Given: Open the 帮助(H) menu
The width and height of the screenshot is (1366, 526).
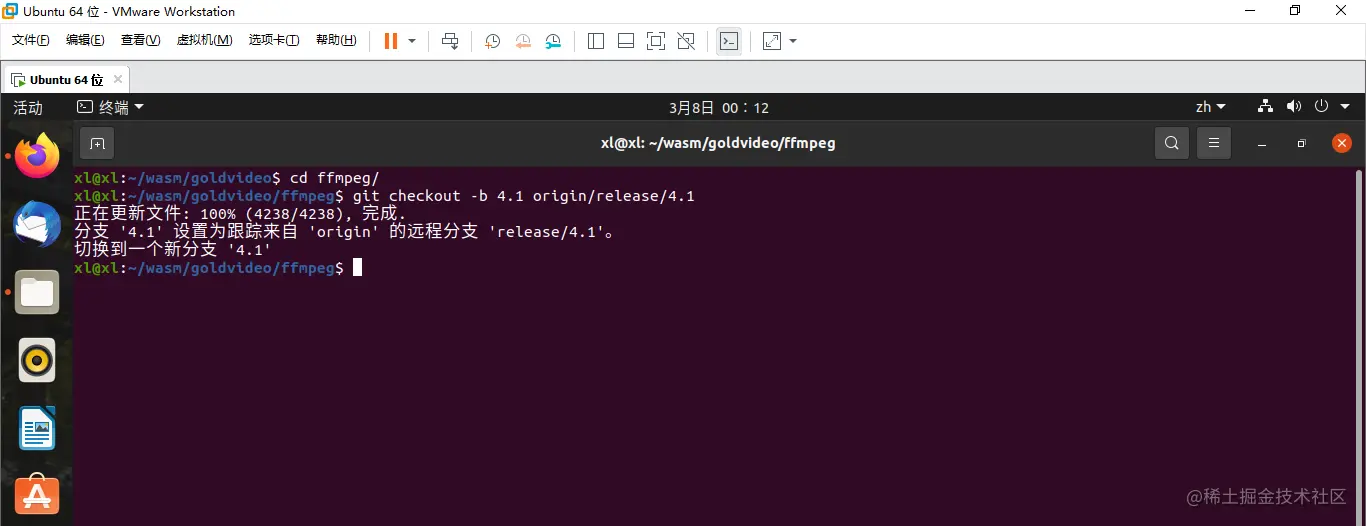Looking at the screenshot, I should point(336,40).
